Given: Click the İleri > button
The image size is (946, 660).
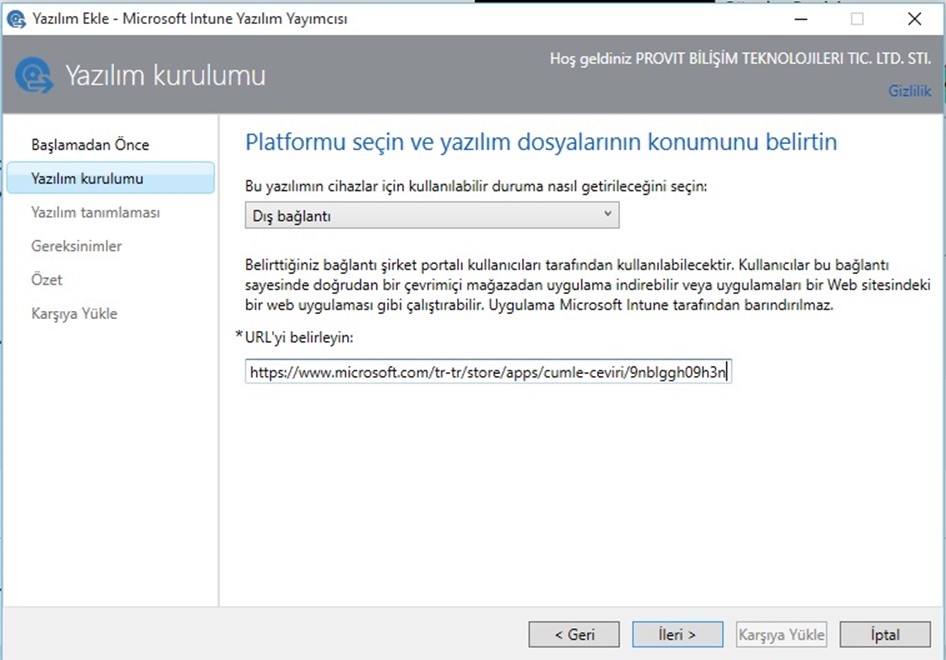Looking at the screenshot, I should (678, 635).
